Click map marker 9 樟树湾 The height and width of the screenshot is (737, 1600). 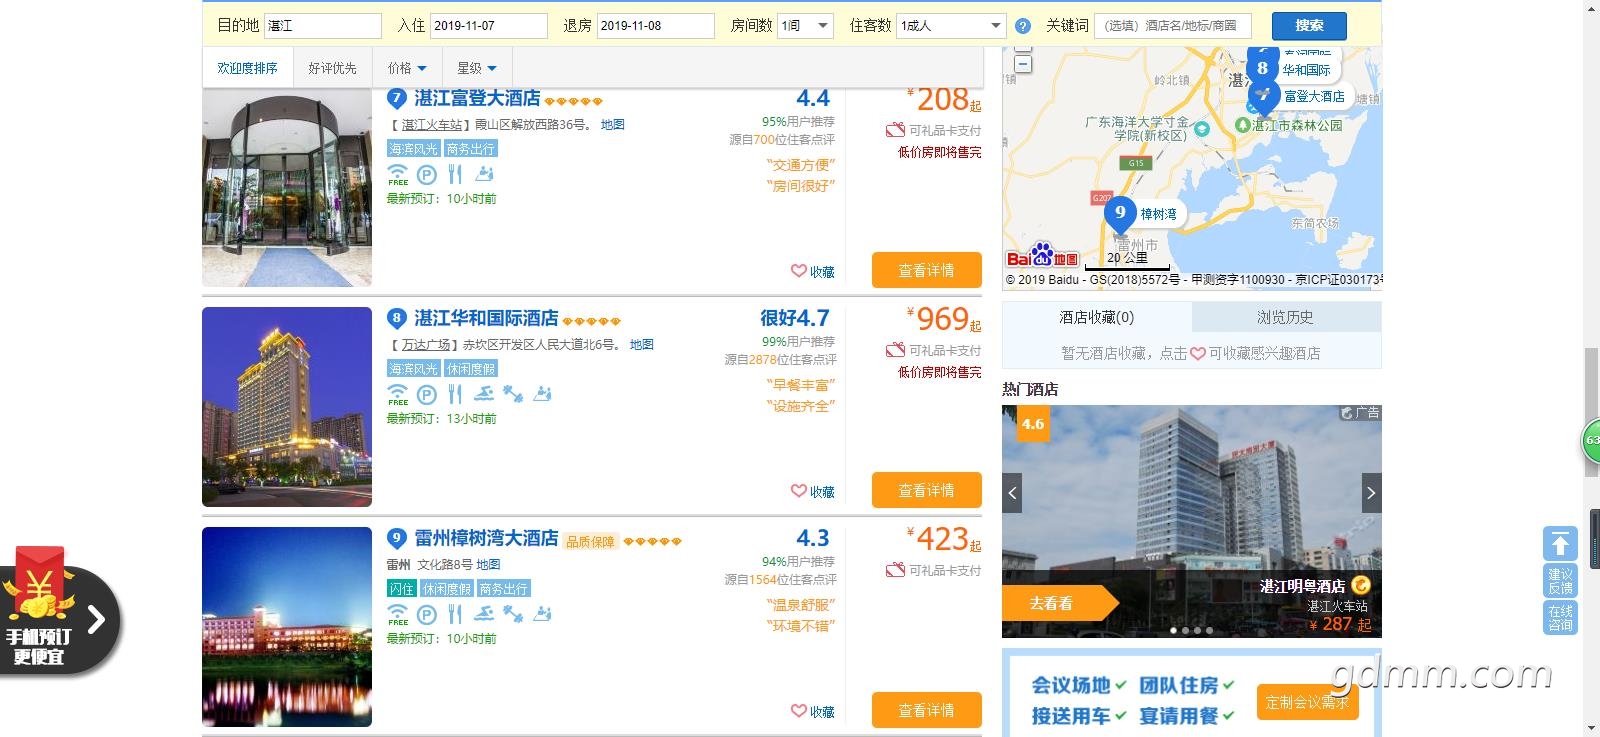coord(1120,213)
